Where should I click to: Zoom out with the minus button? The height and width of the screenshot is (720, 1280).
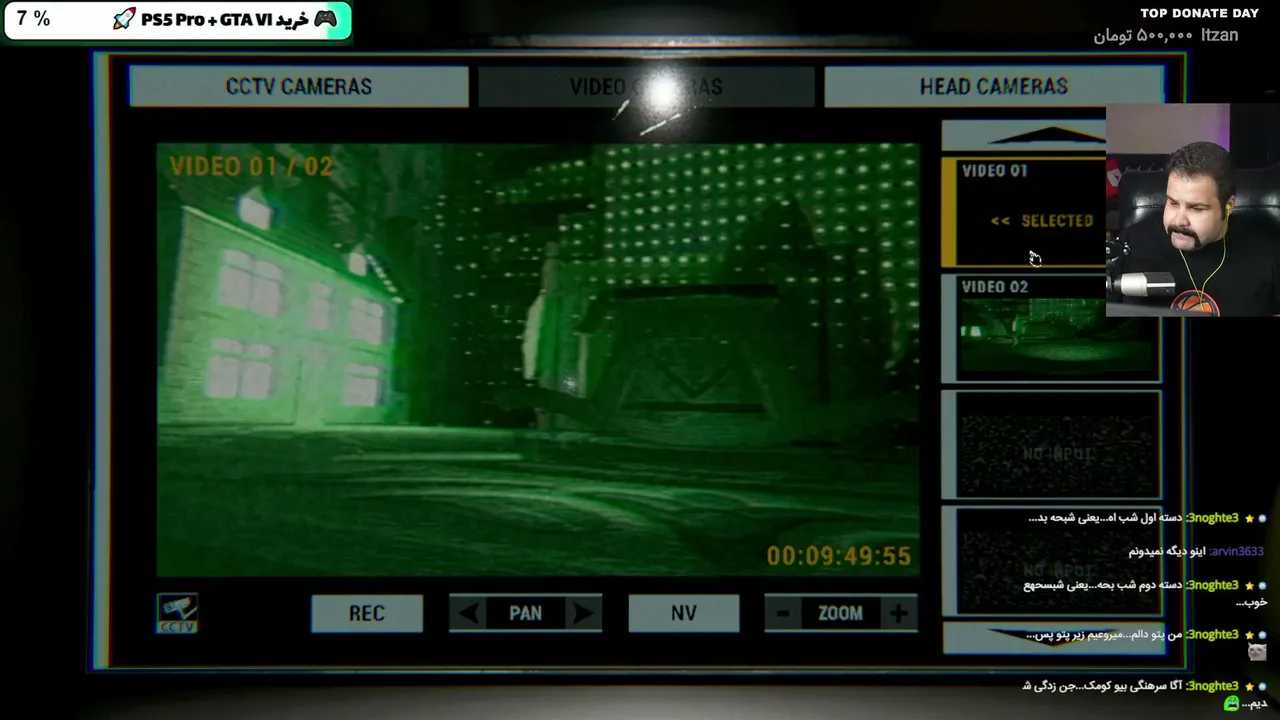pyautogui.click(x=784, y=614)
